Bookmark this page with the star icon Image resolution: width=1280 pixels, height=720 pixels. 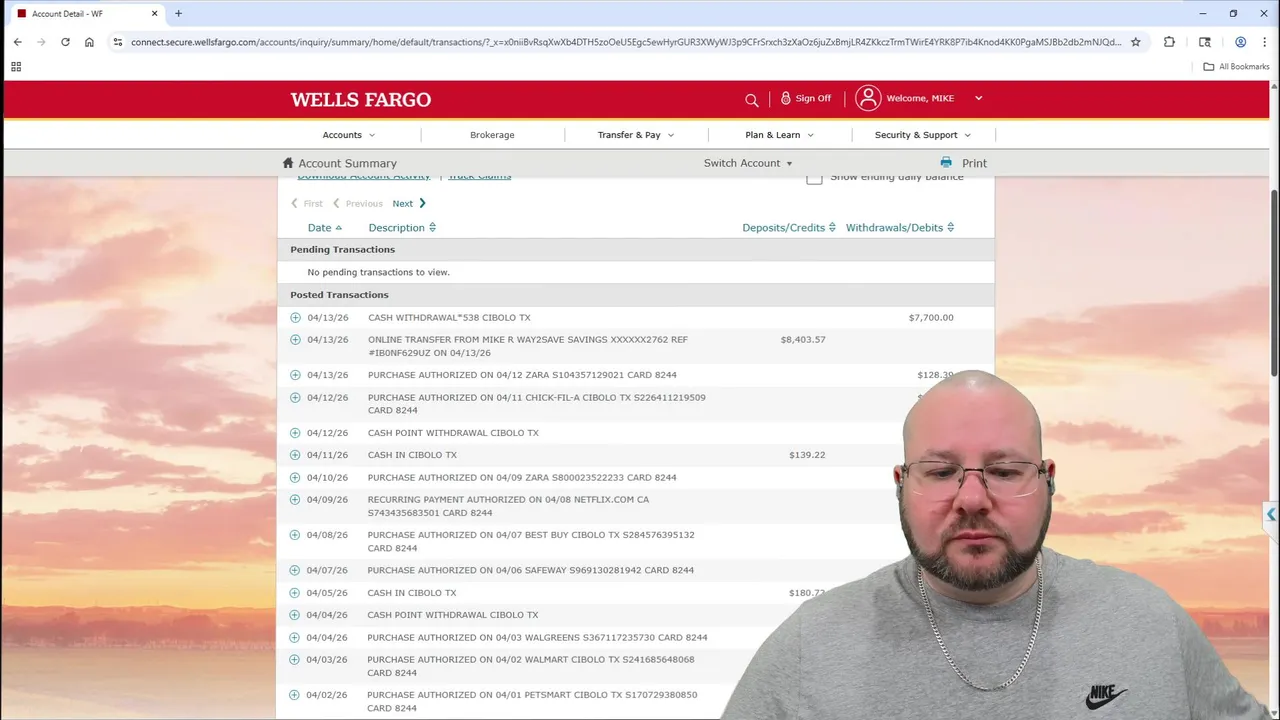coord(1135,42)
